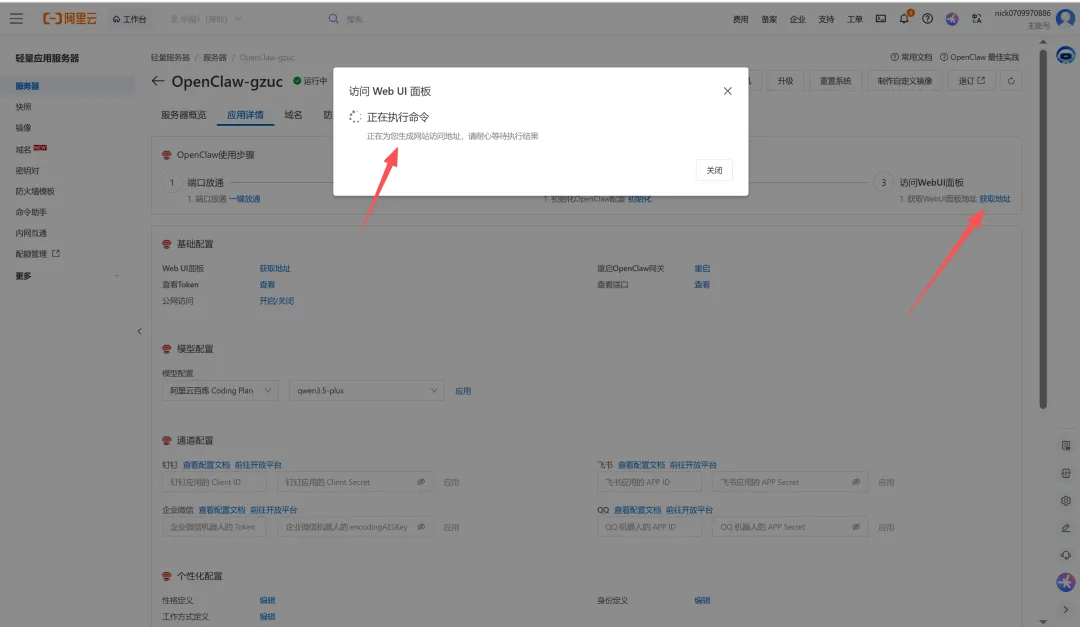Switch to the 服务器概览 tab
This screenshot has height=627, width=1080.
coord(184,115)
